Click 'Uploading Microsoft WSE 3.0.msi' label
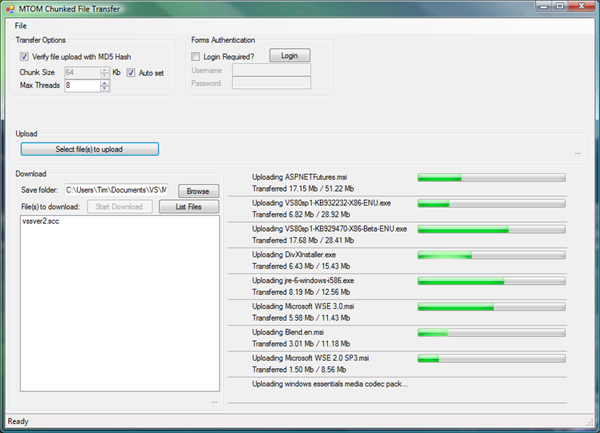 [x=303, y=306]
